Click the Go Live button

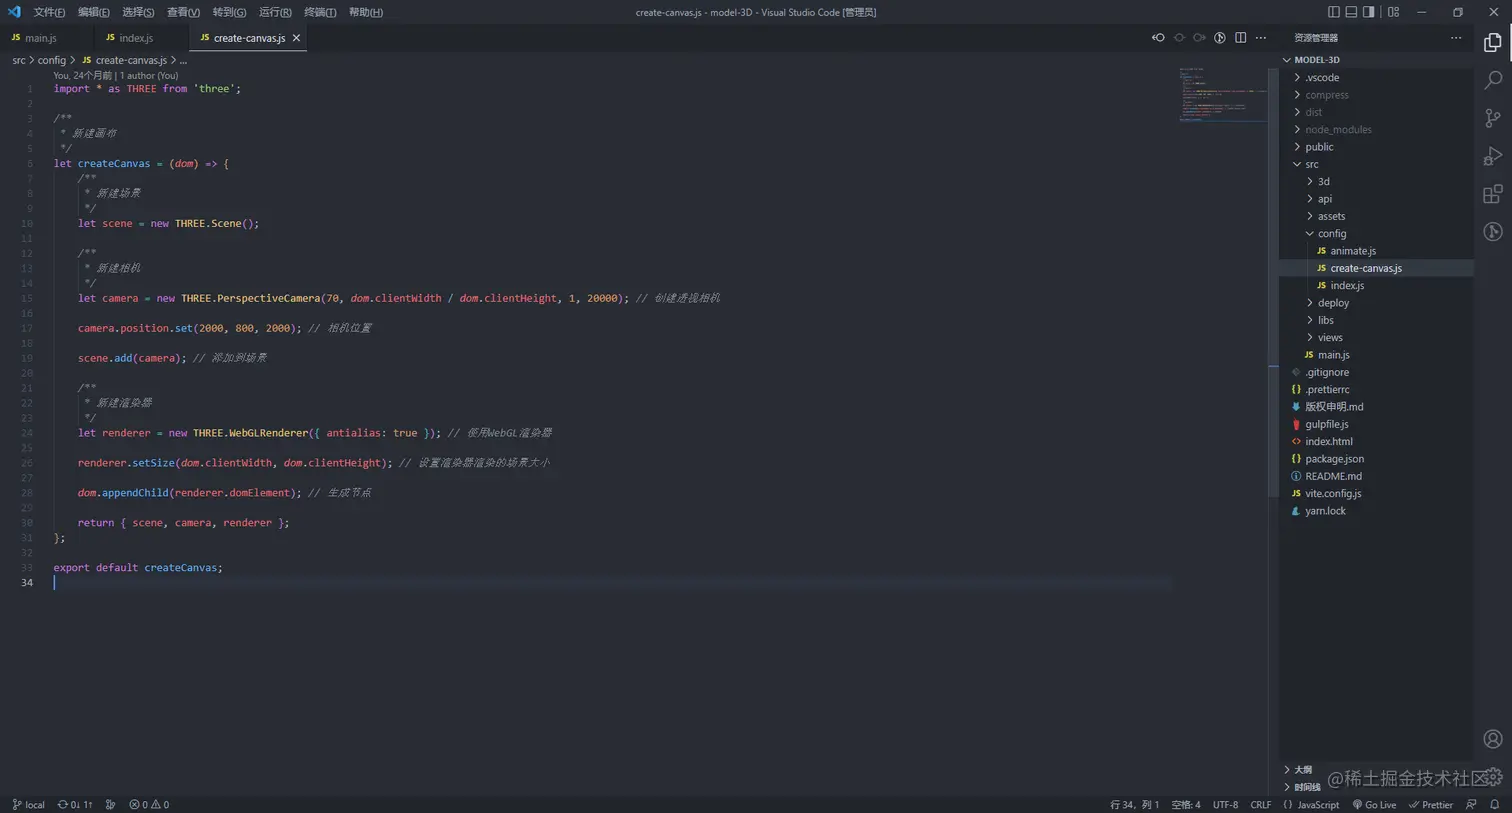tap(1374, 805)
